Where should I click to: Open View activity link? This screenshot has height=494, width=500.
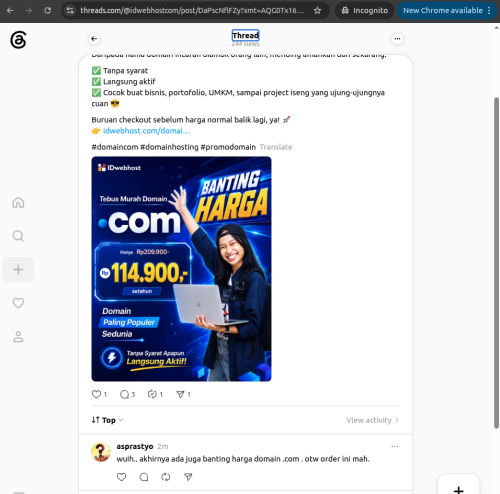coord(372,420)
